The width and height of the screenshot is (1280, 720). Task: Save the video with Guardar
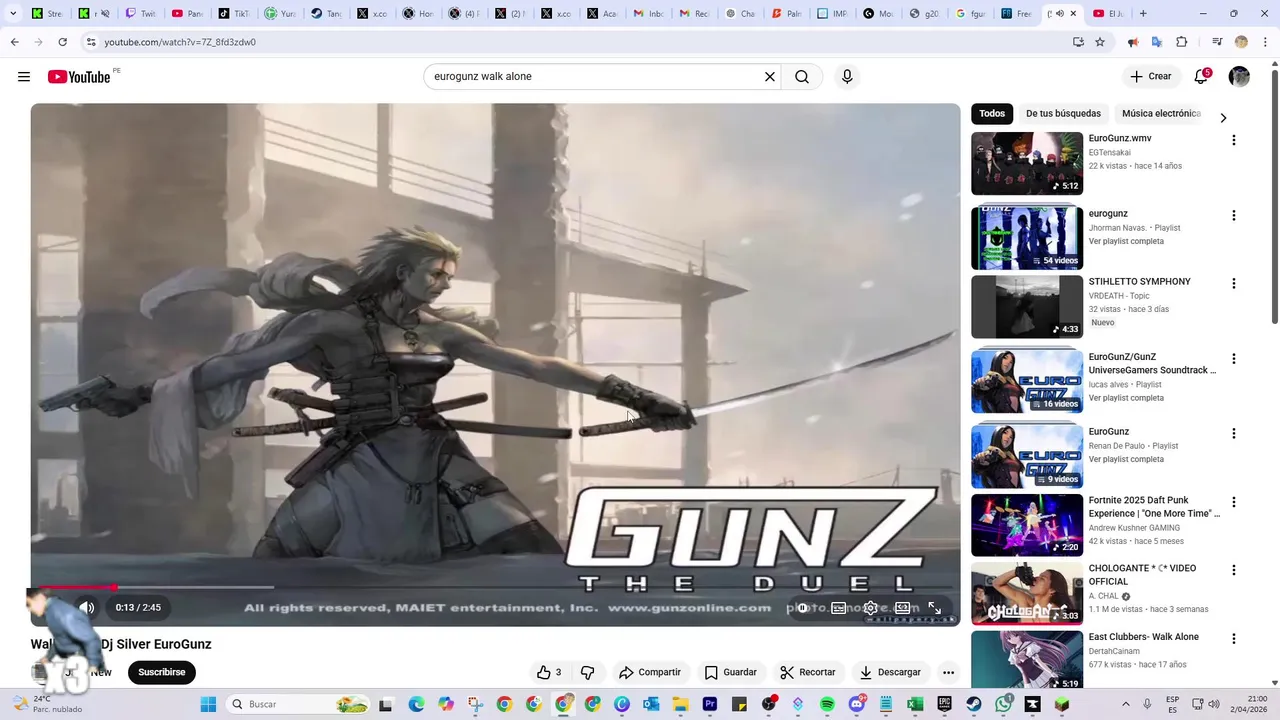(730, 672)
